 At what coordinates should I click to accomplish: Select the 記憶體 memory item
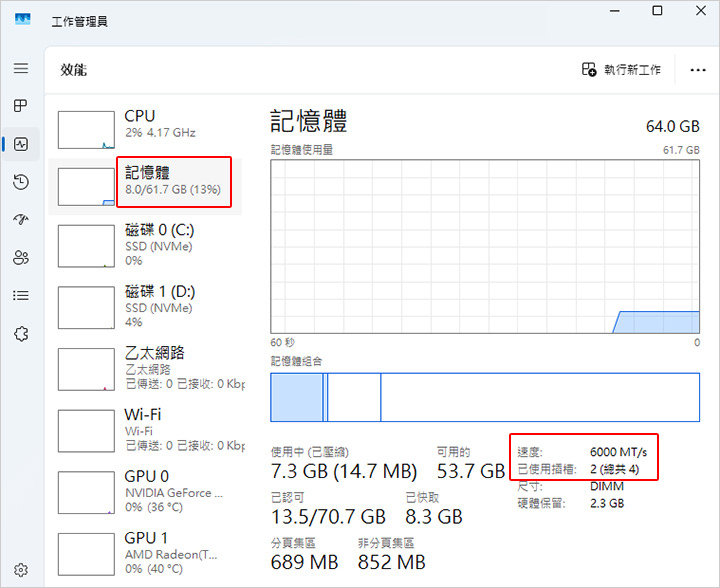click(x=145, y=187)
